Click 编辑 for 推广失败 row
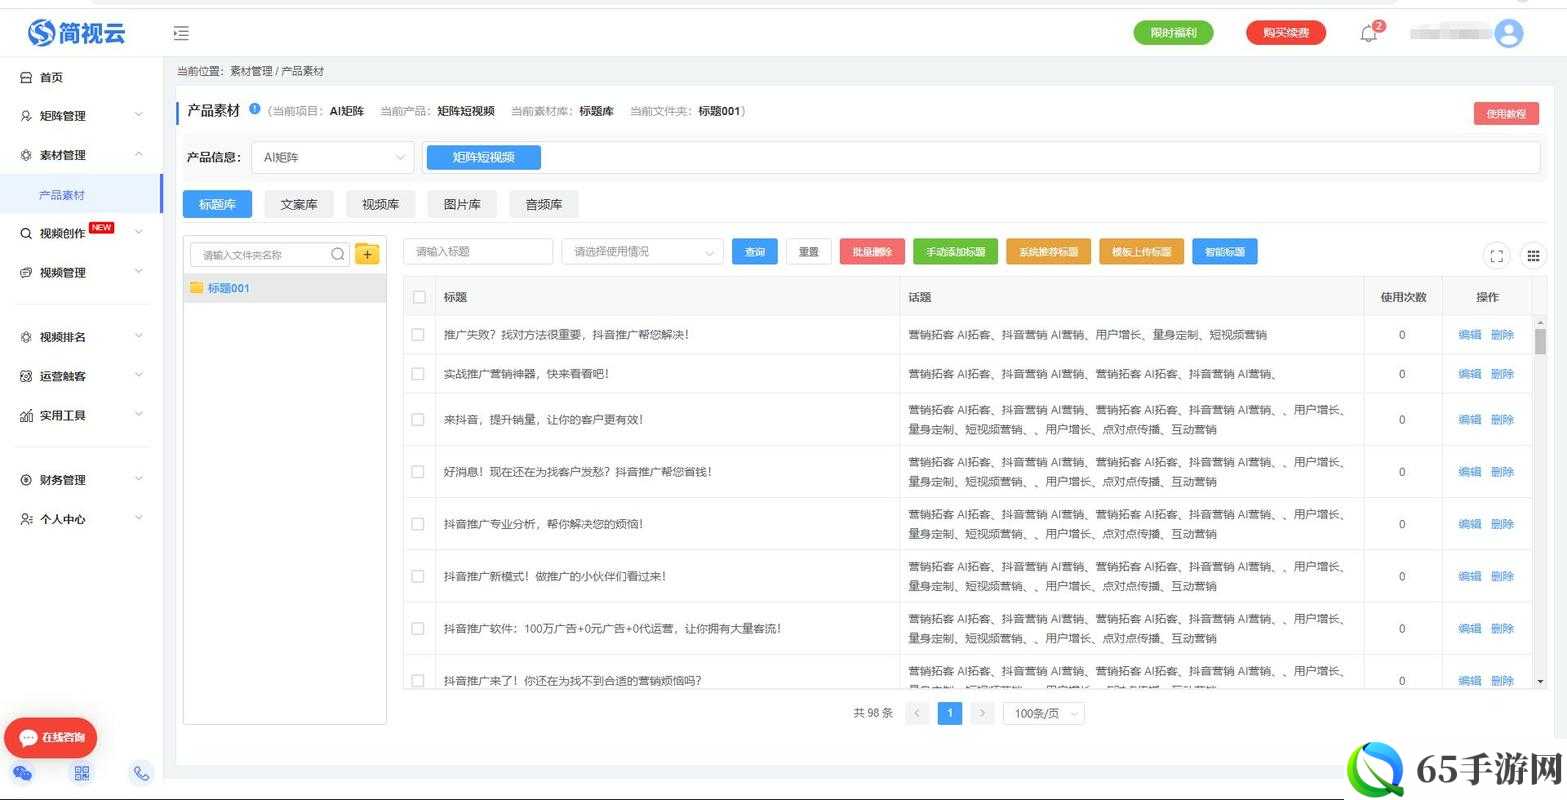The width and height of the screenshot is (1567, 800). 1469,335
